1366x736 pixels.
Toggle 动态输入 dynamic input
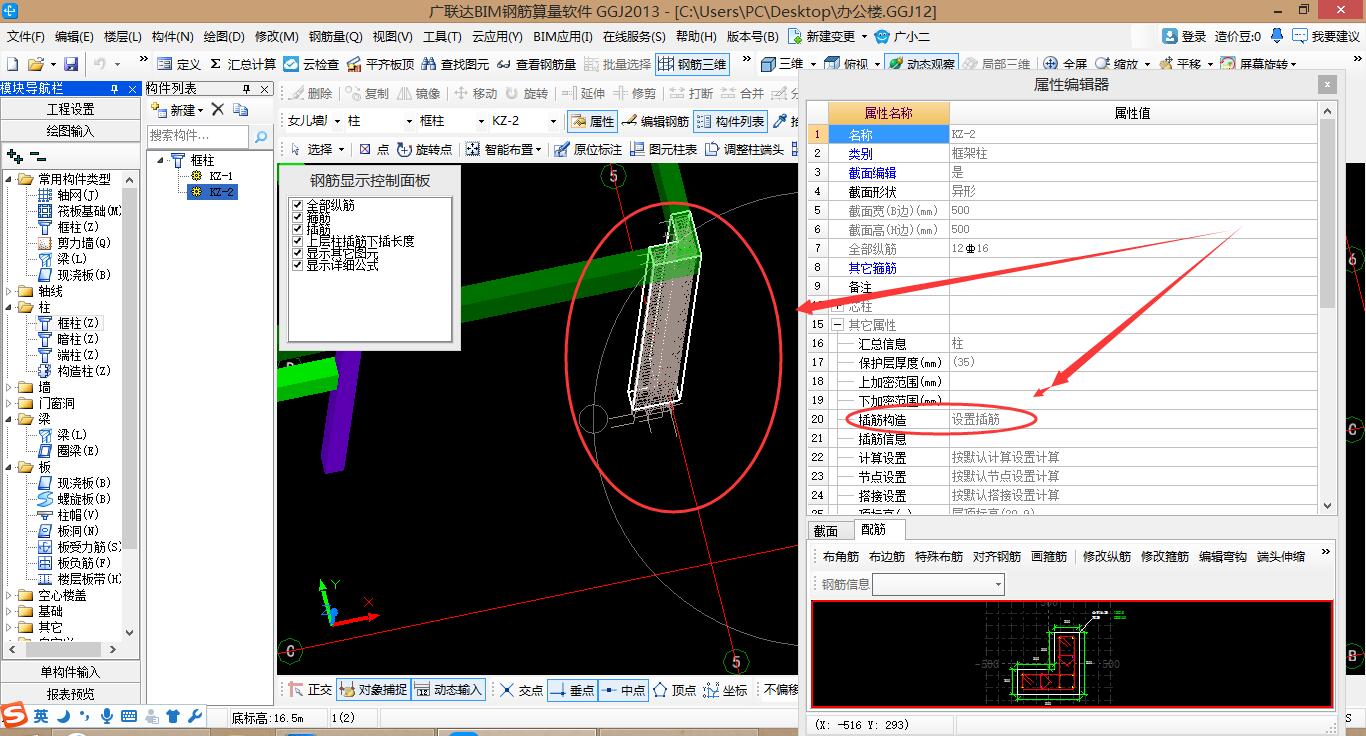(x=449, y=689)
